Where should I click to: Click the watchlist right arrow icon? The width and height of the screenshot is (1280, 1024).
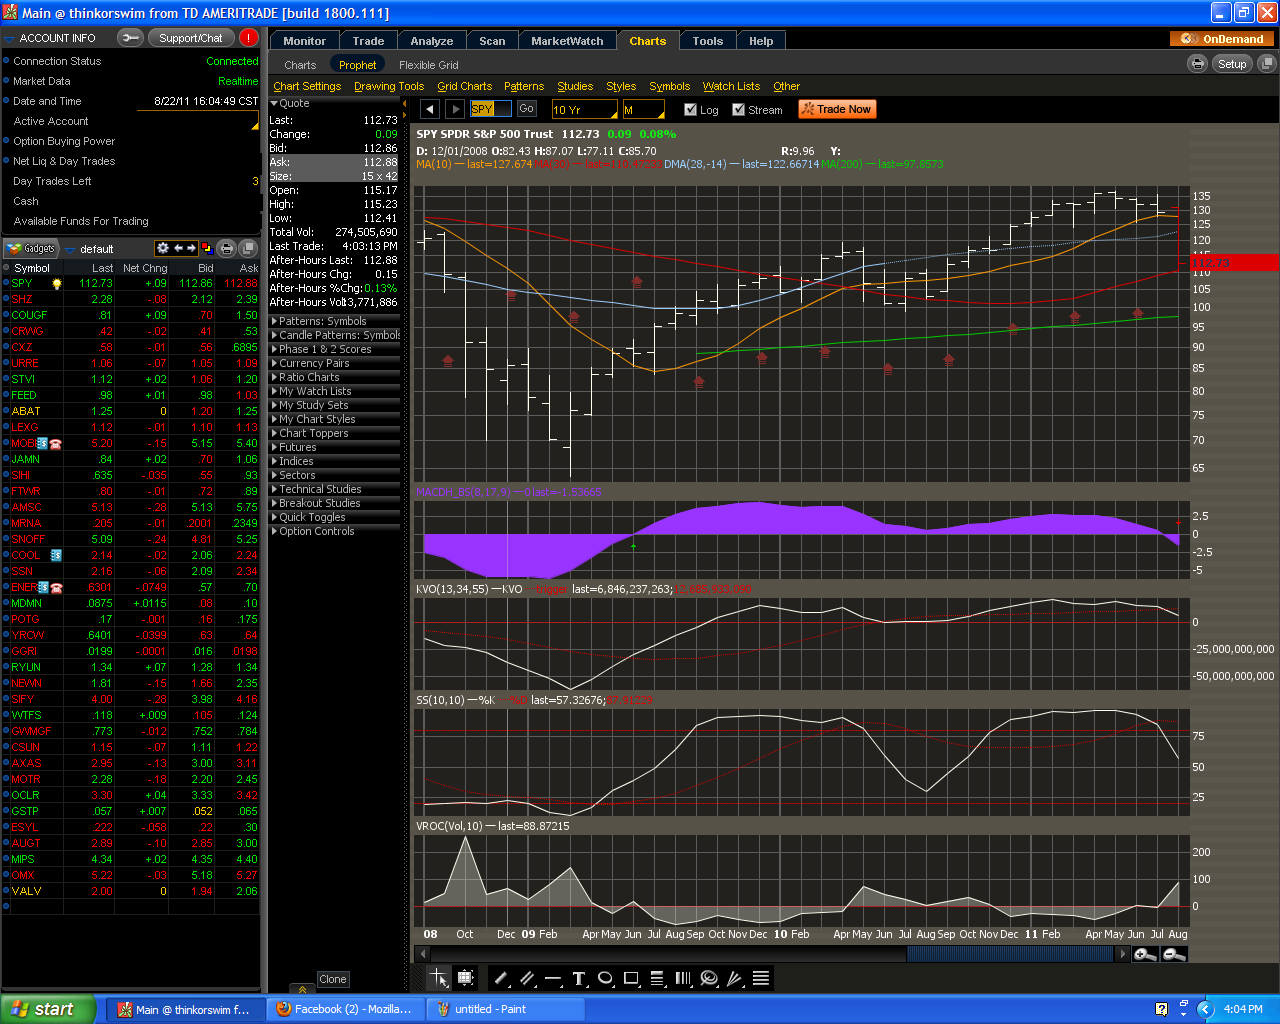click(x=191, y=248)
